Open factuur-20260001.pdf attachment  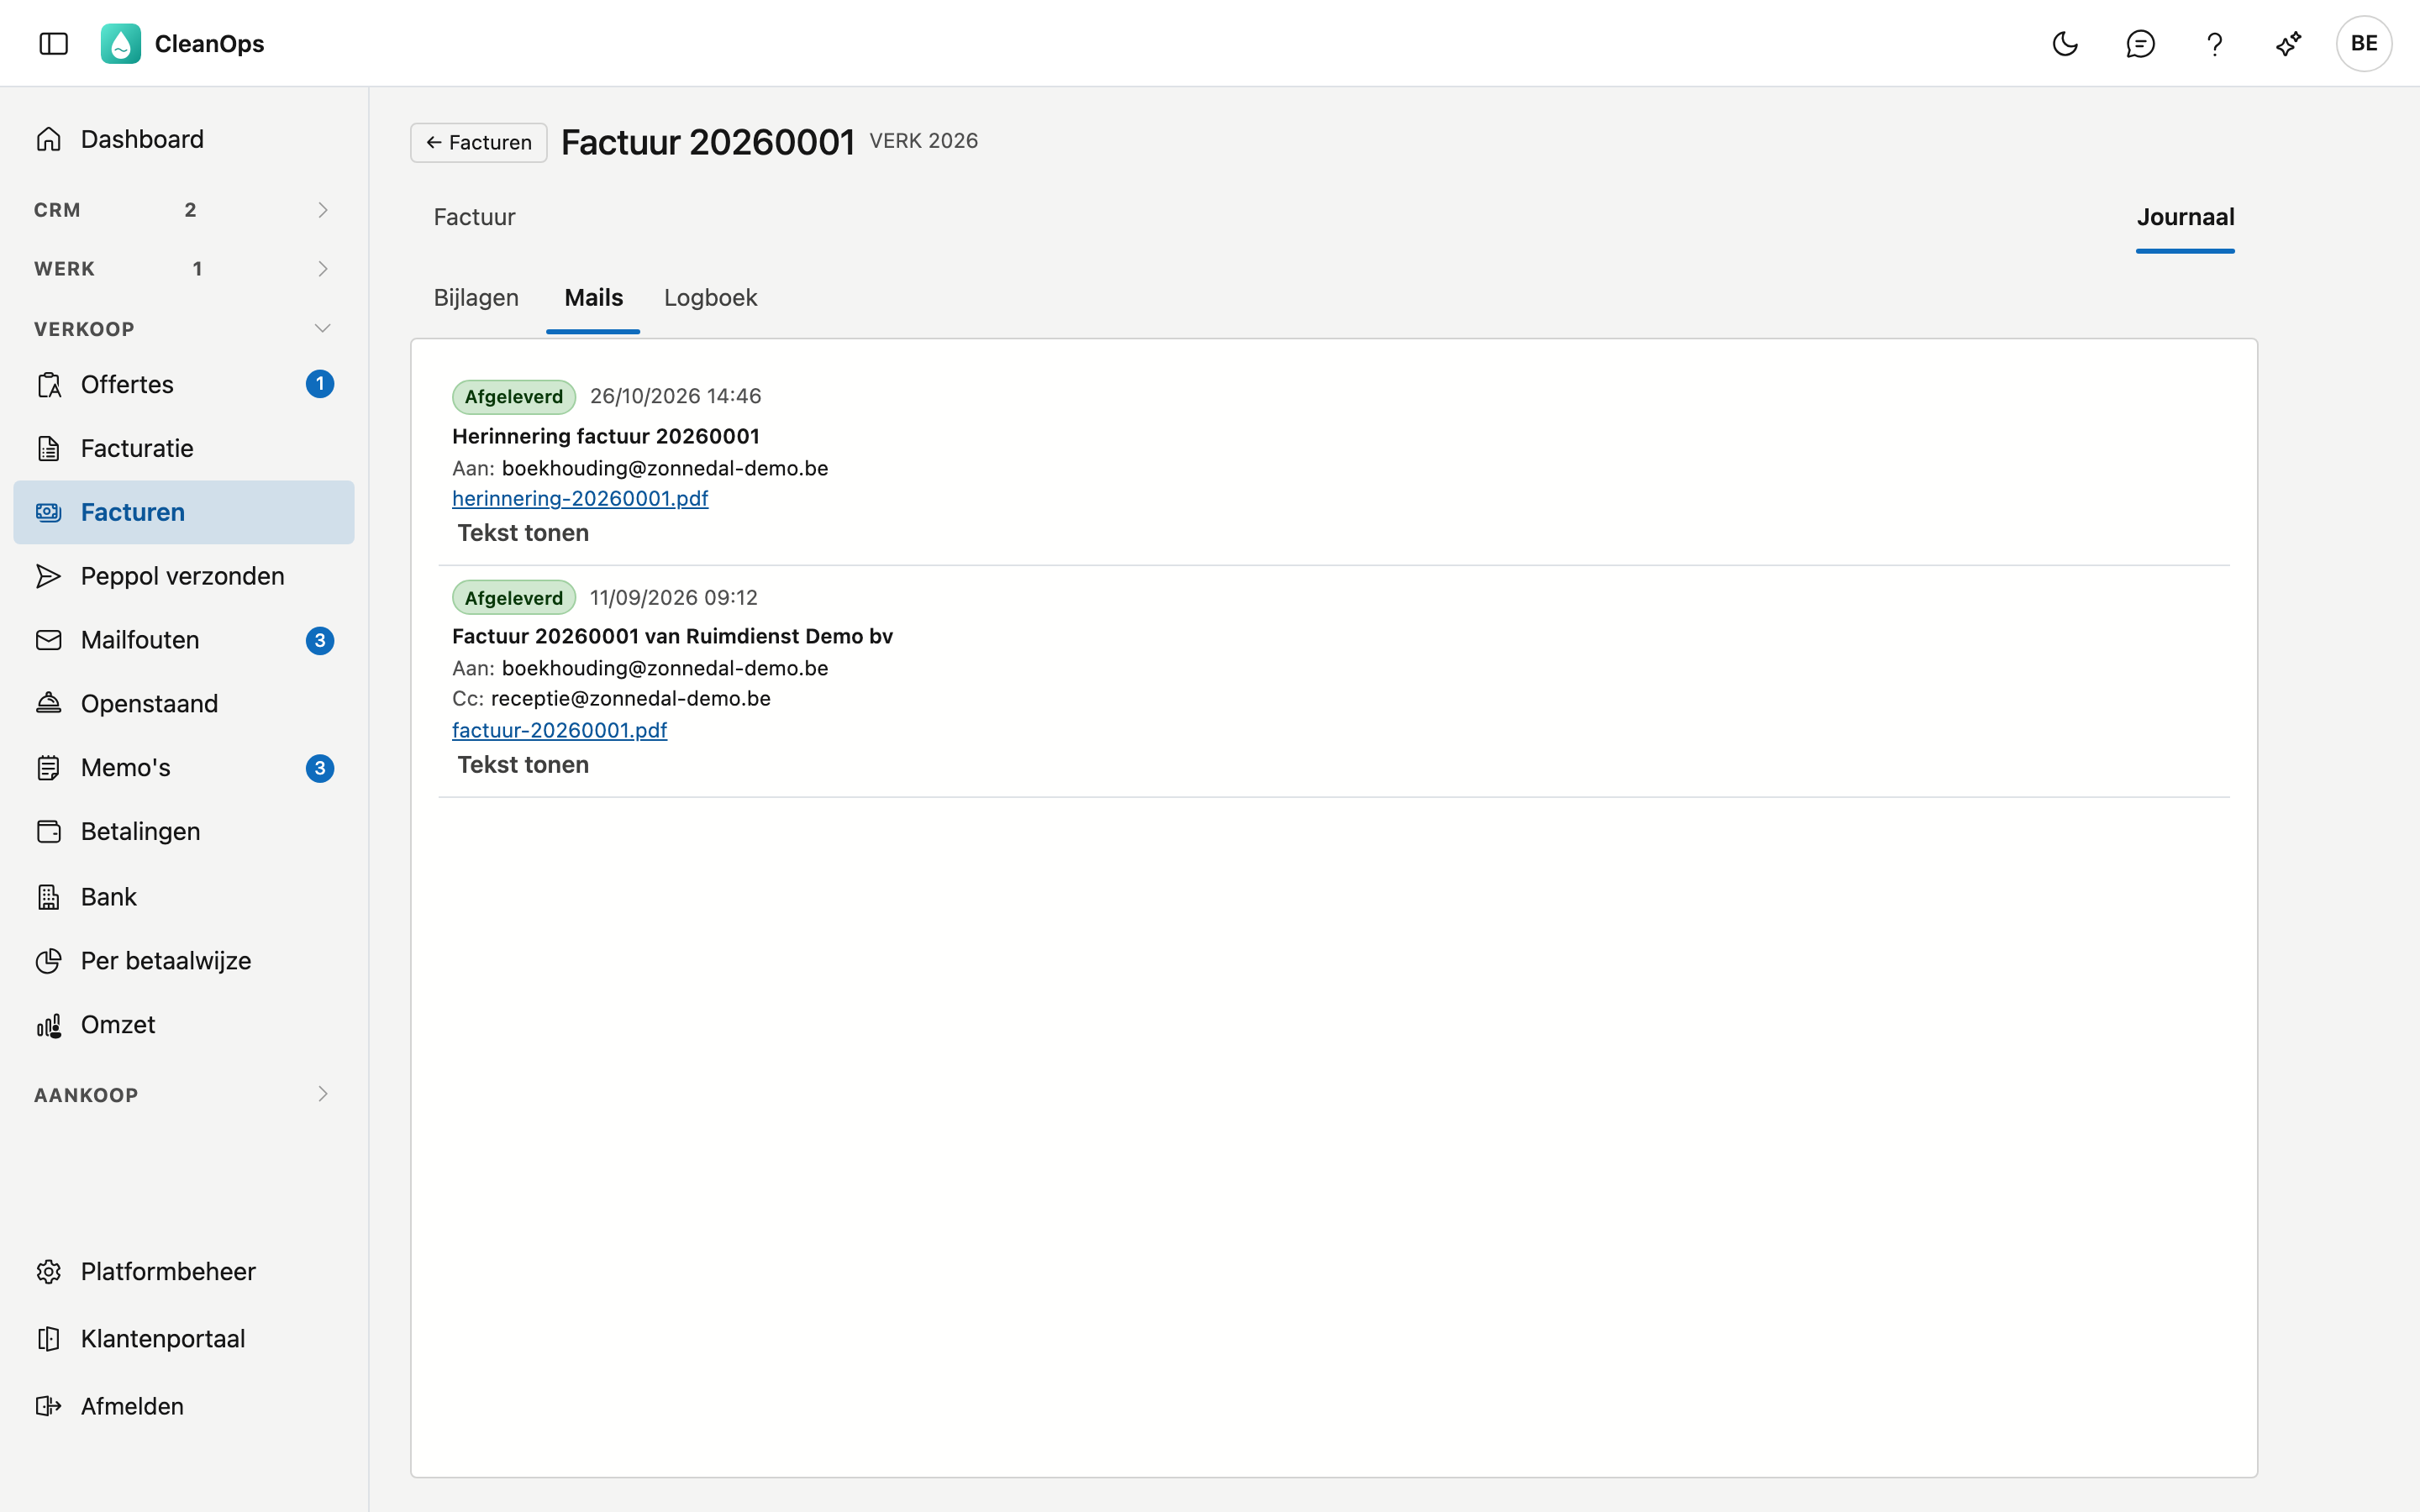[x=559, y=731]
